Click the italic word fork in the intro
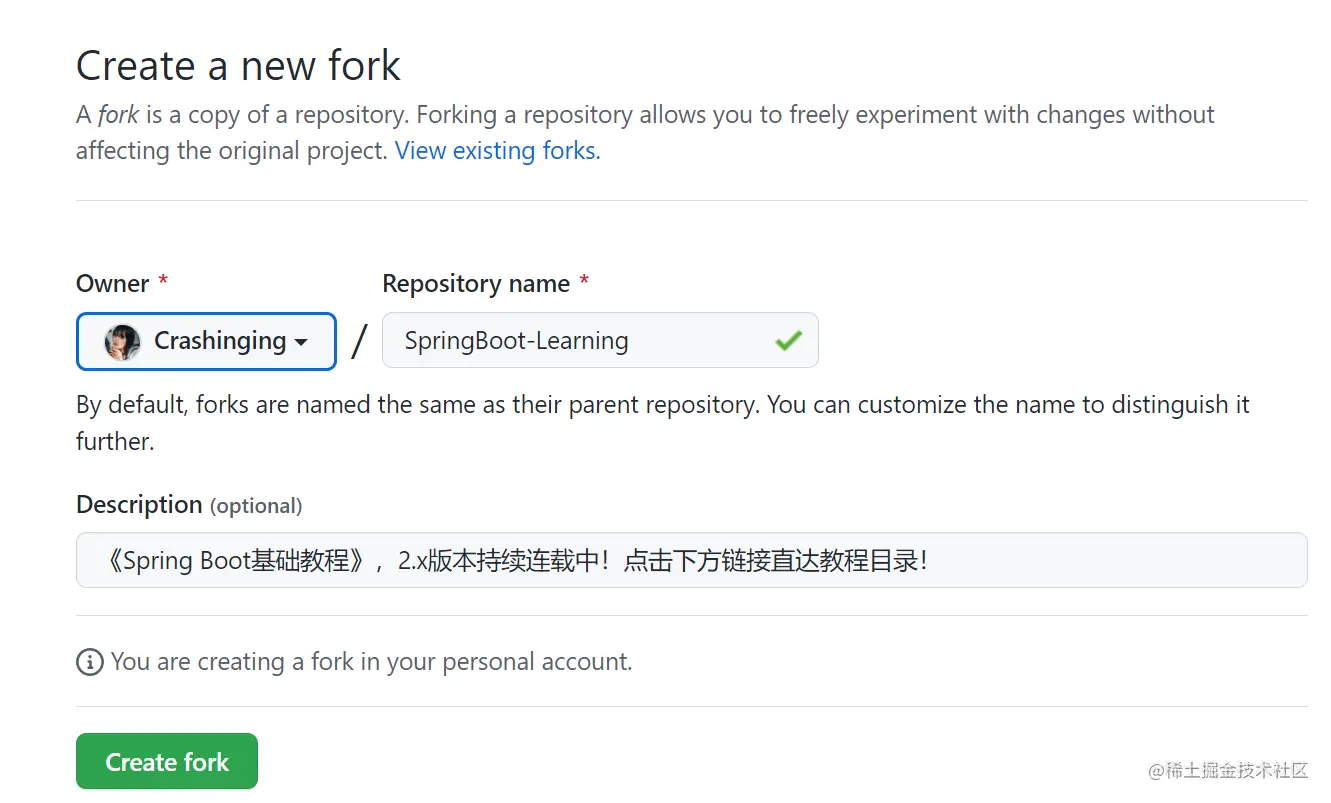 (118, 115)
